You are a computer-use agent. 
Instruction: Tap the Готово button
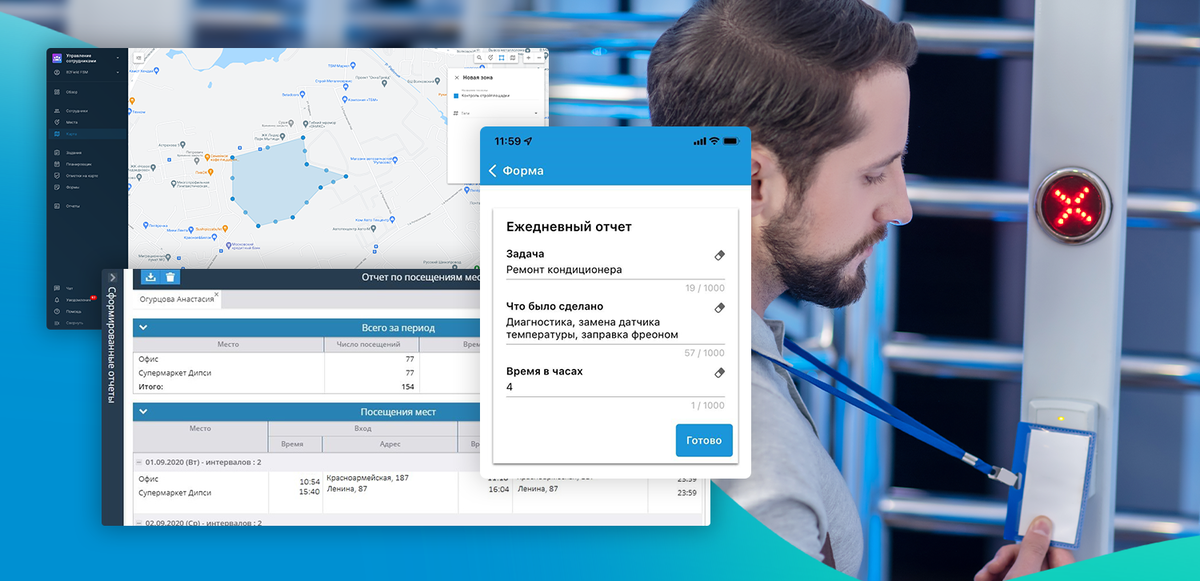click(704, 441)
